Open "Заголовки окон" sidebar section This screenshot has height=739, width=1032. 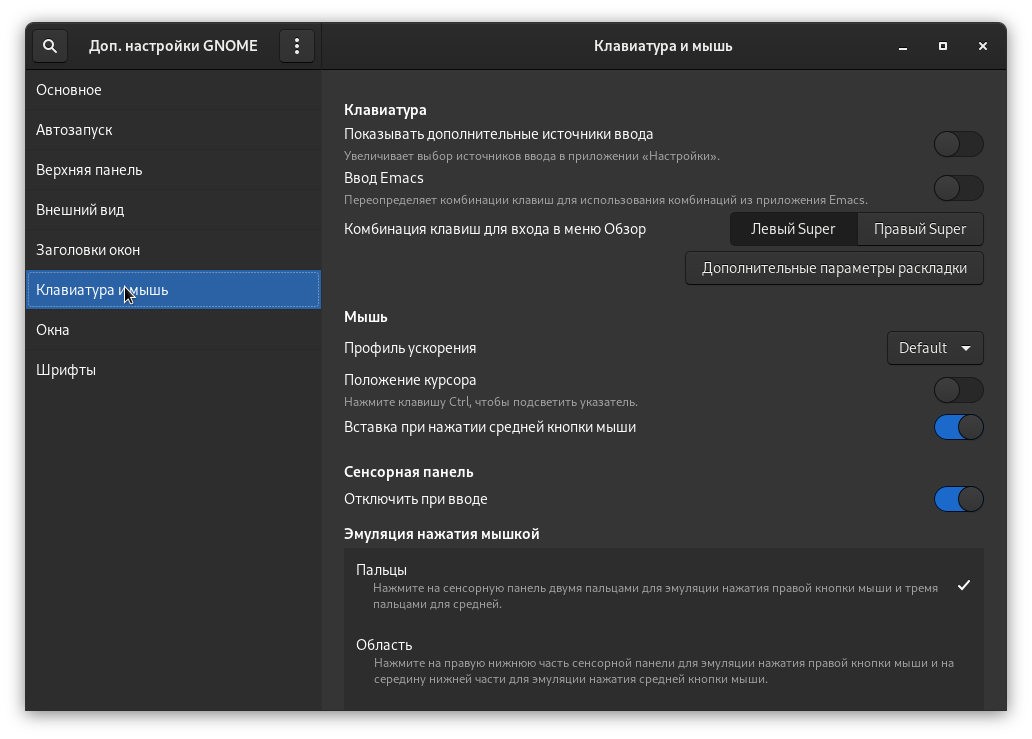(x=88, y=250)
